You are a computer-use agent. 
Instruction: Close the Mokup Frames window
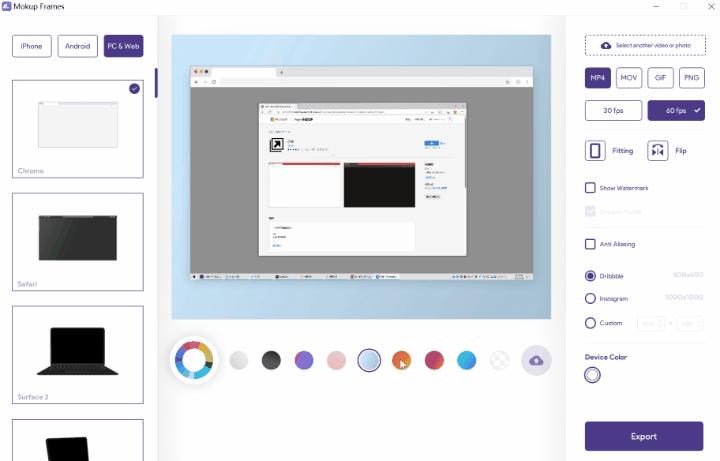coord(711,6)
